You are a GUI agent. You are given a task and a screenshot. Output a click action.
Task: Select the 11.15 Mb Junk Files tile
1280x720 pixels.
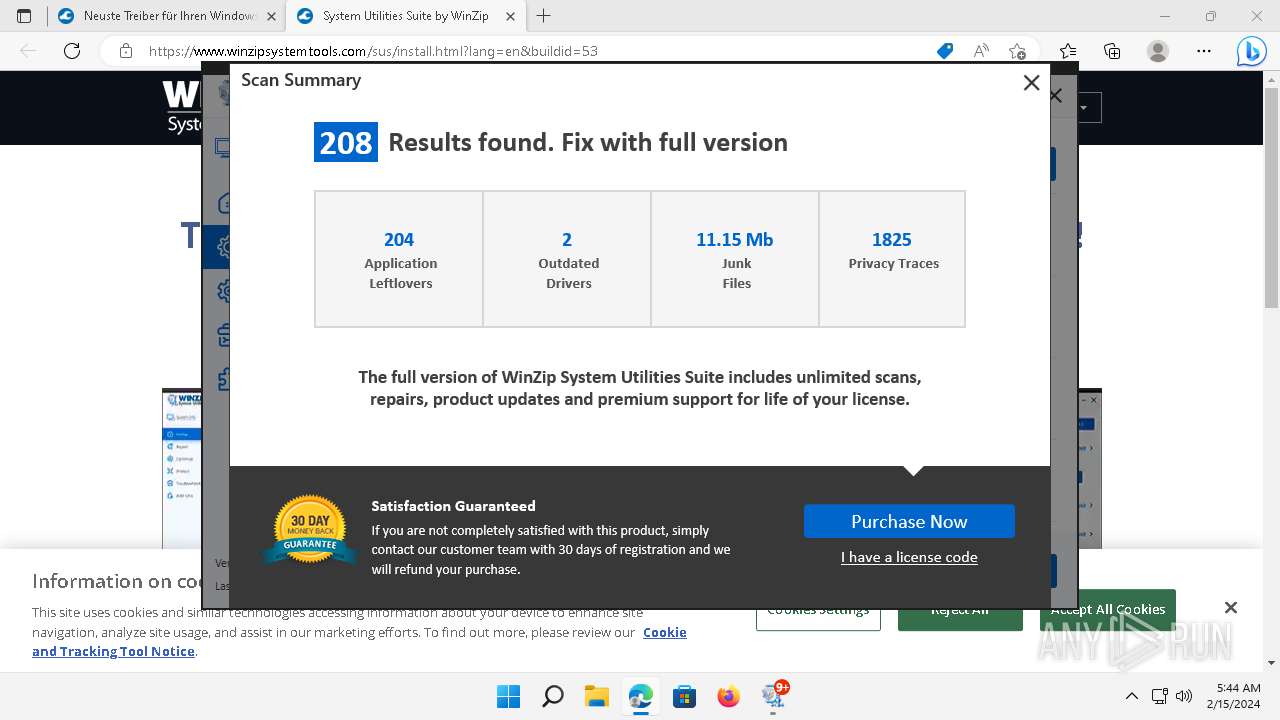tap(735, 259)
